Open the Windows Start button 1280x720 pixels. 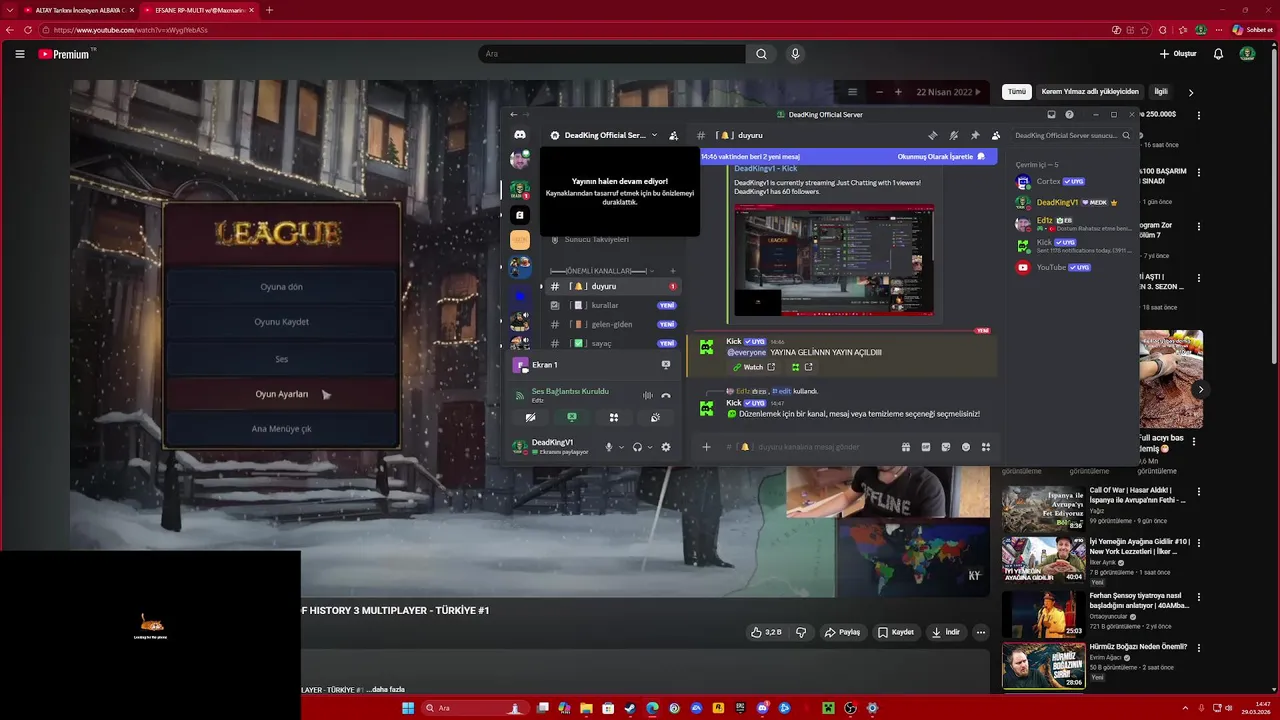[x=408, y=708]
